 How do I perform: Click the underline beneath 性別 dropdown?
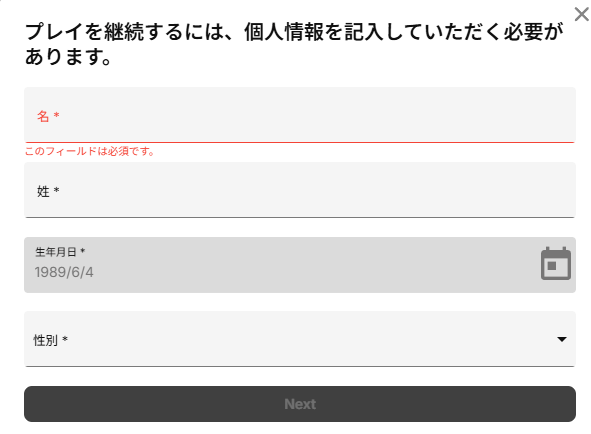coord(300,366)
